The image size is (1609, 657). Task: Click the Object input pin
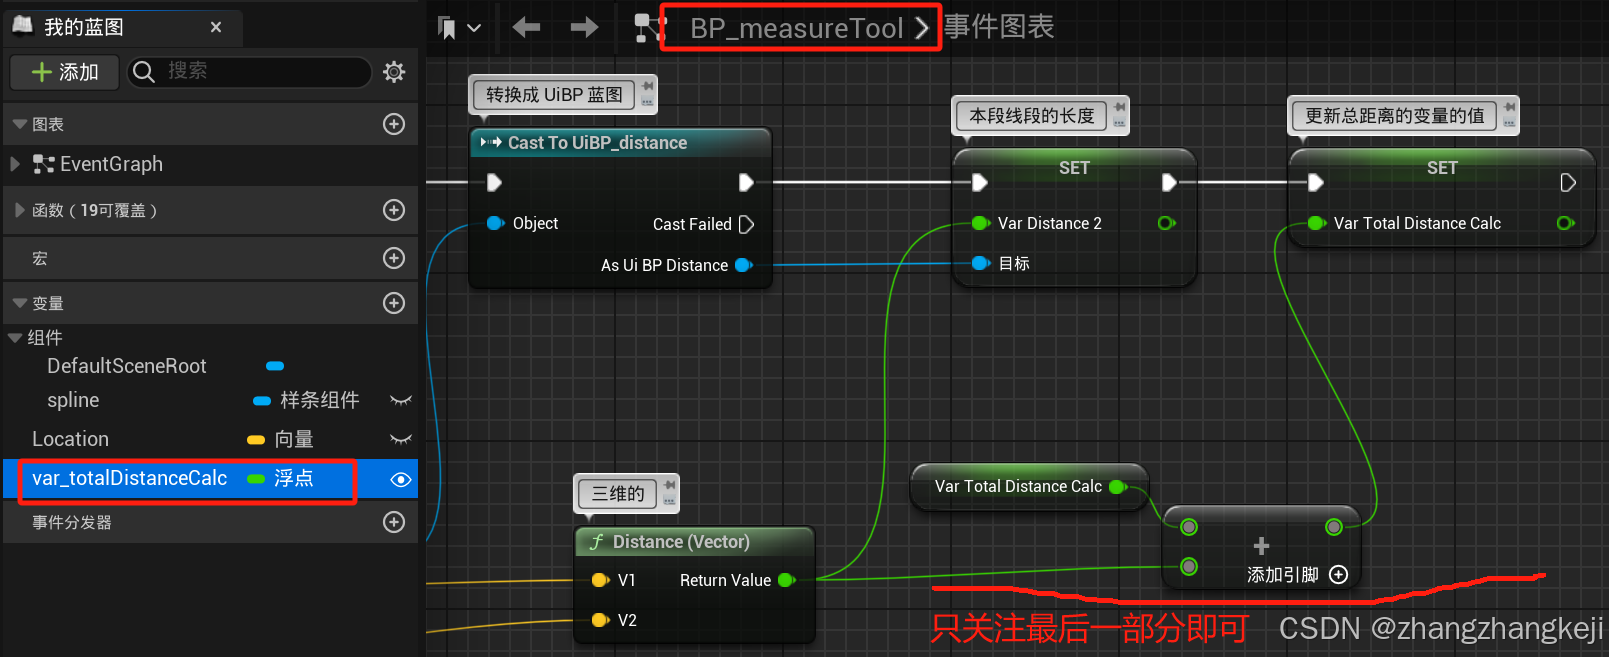point(495,223)
